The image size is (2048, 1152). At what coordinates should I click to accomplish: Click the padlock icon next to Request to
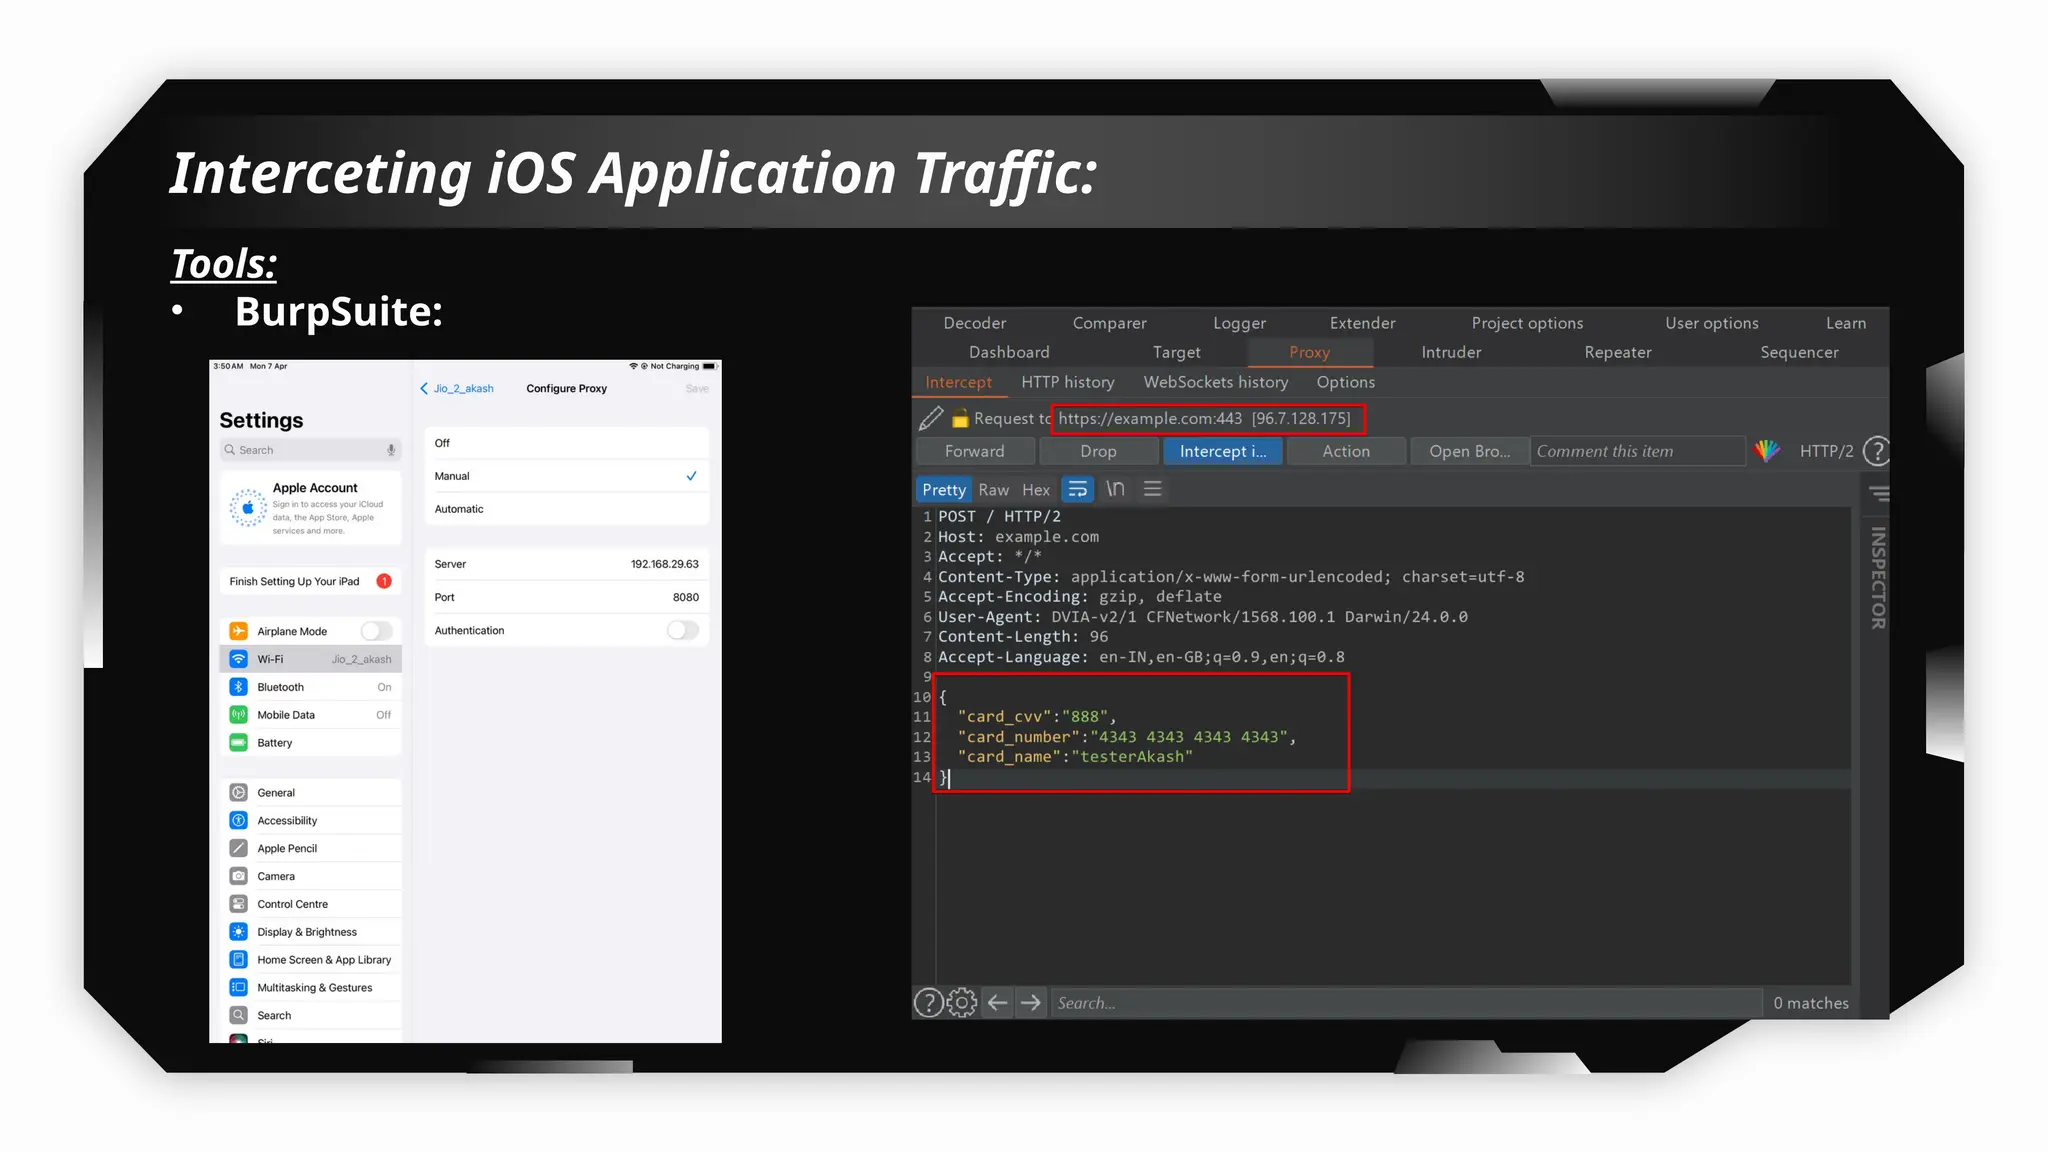coord(960,418)
